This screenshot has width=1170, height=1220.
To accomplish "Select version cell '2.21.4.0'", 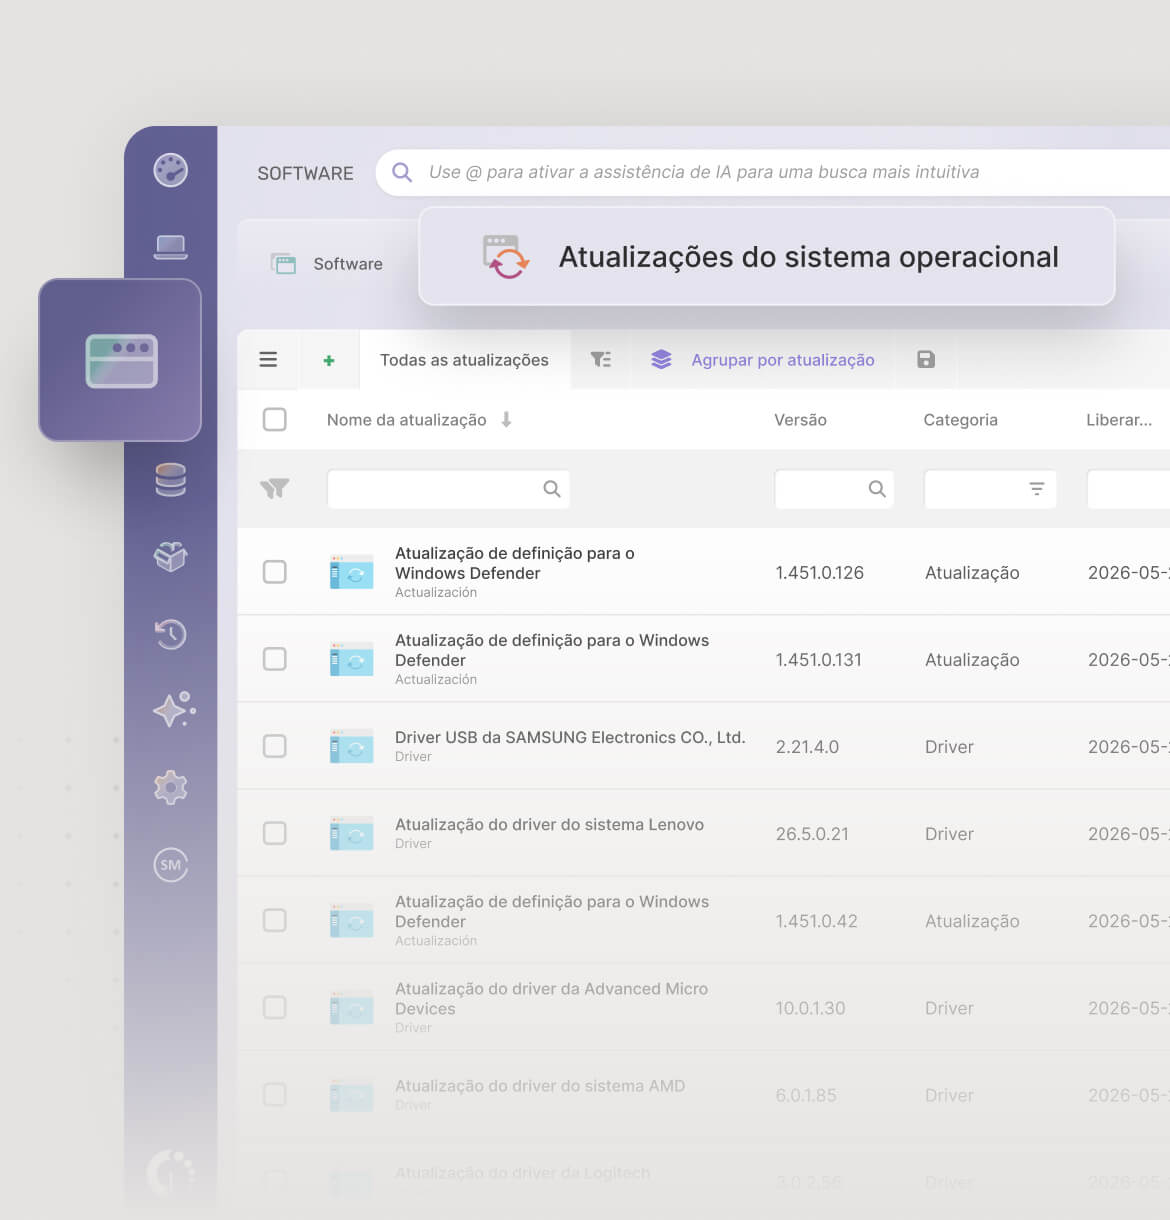I will click(x=807, y=747).
